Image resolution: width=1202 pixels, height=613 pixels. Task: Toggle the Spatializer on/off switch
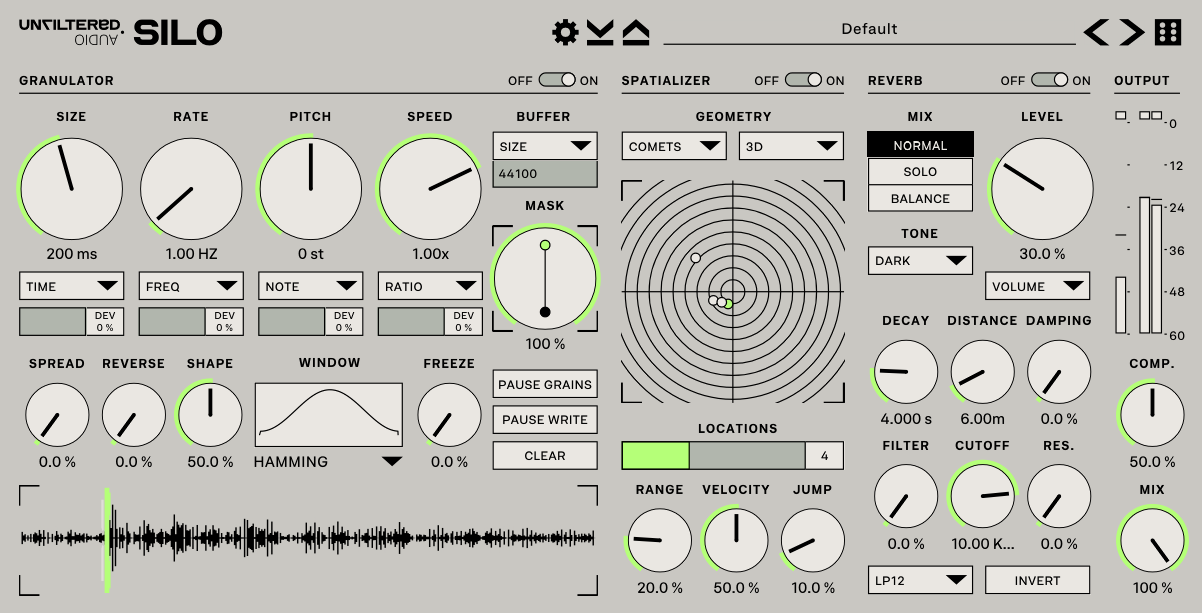click(803, 80)
